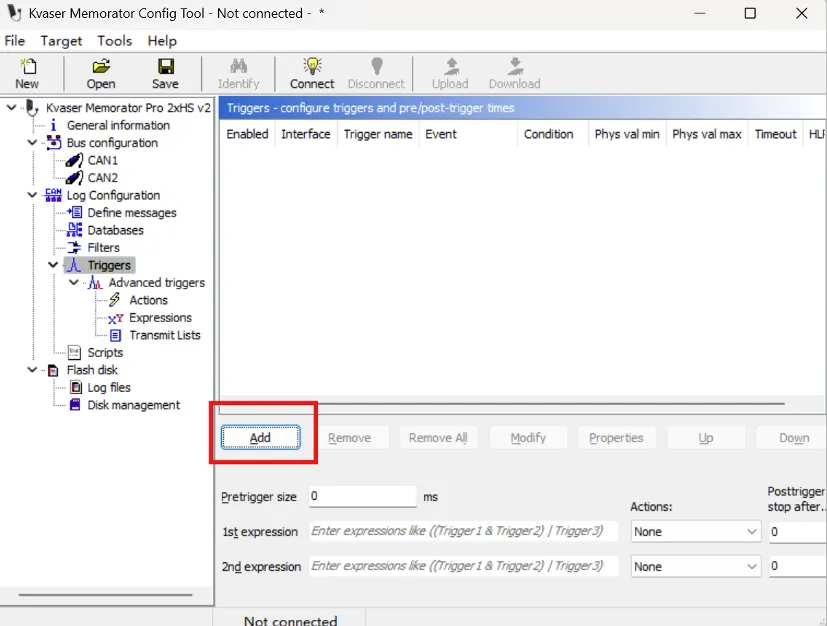Screen dimensions: 827x626
Task: Click the 2nd expression posttrigger value field
Action: (798, 566)
